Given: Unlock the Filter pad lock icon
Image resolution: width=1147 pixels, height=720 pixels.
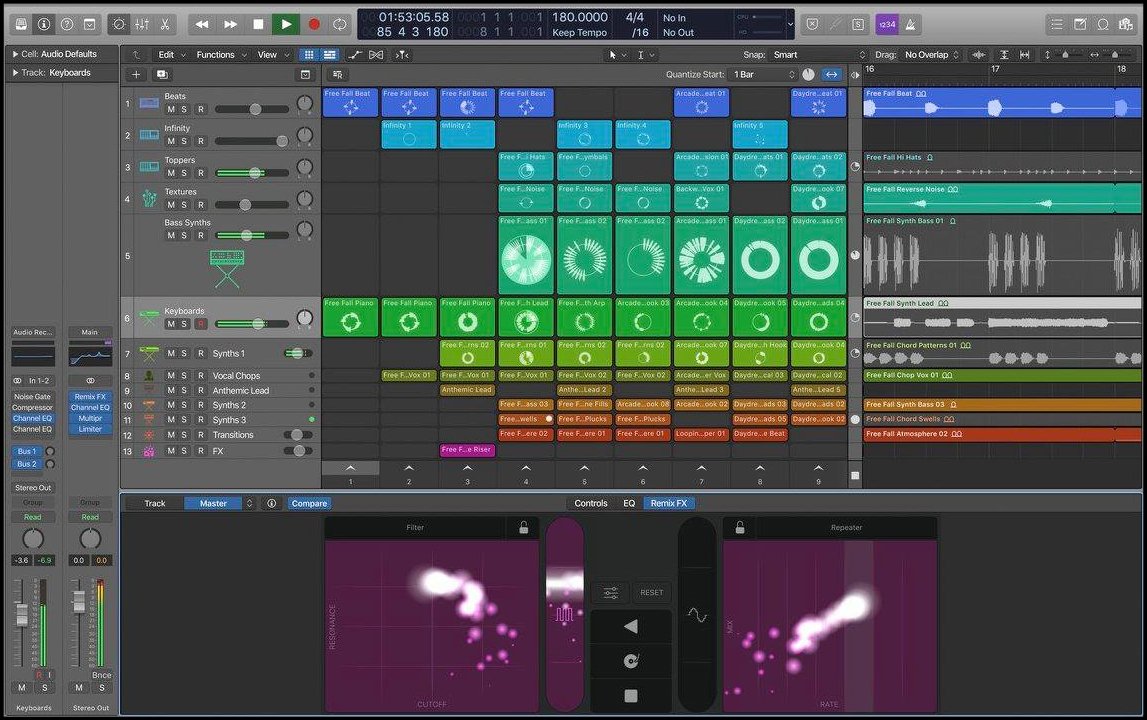Looking at the screenshot, I should pyautogui.click(x=522, y=527).
